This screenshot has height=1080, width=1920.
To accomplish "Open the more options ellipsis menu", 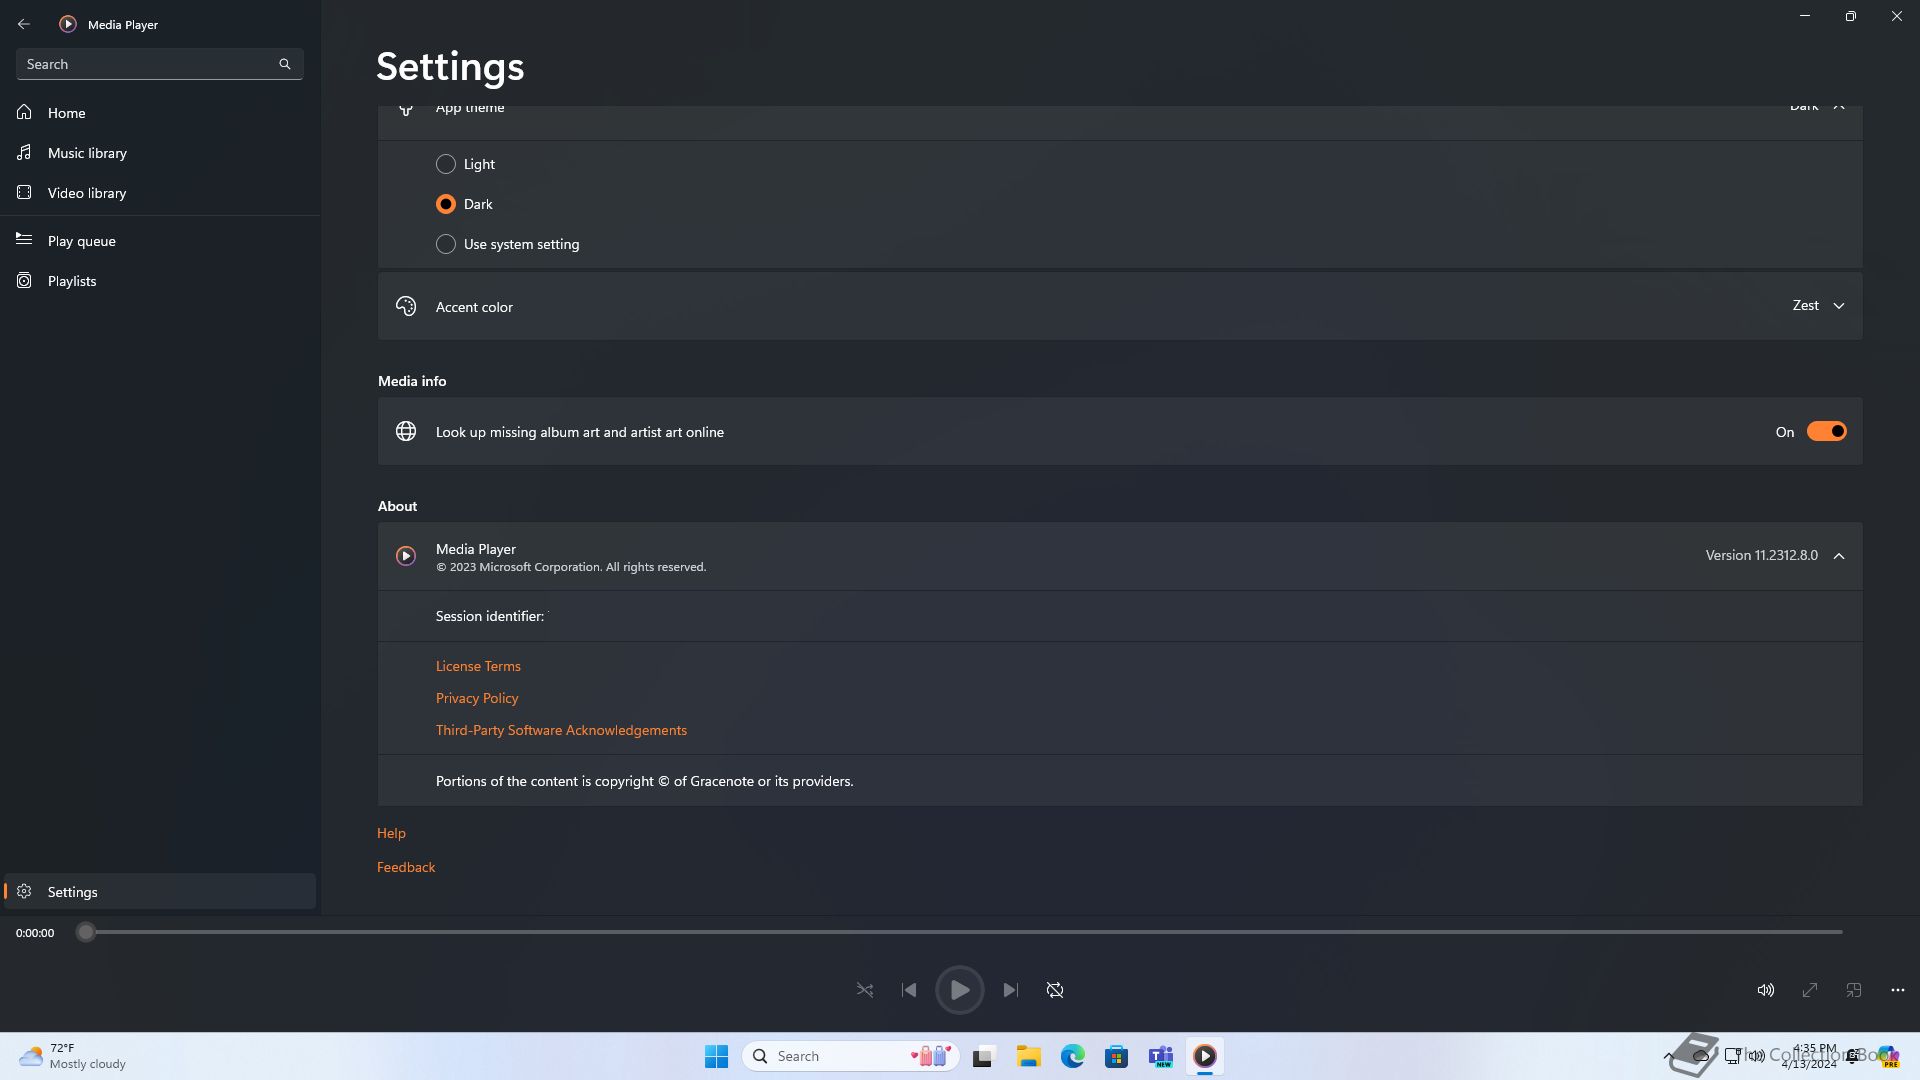I will coord(1898,990).
